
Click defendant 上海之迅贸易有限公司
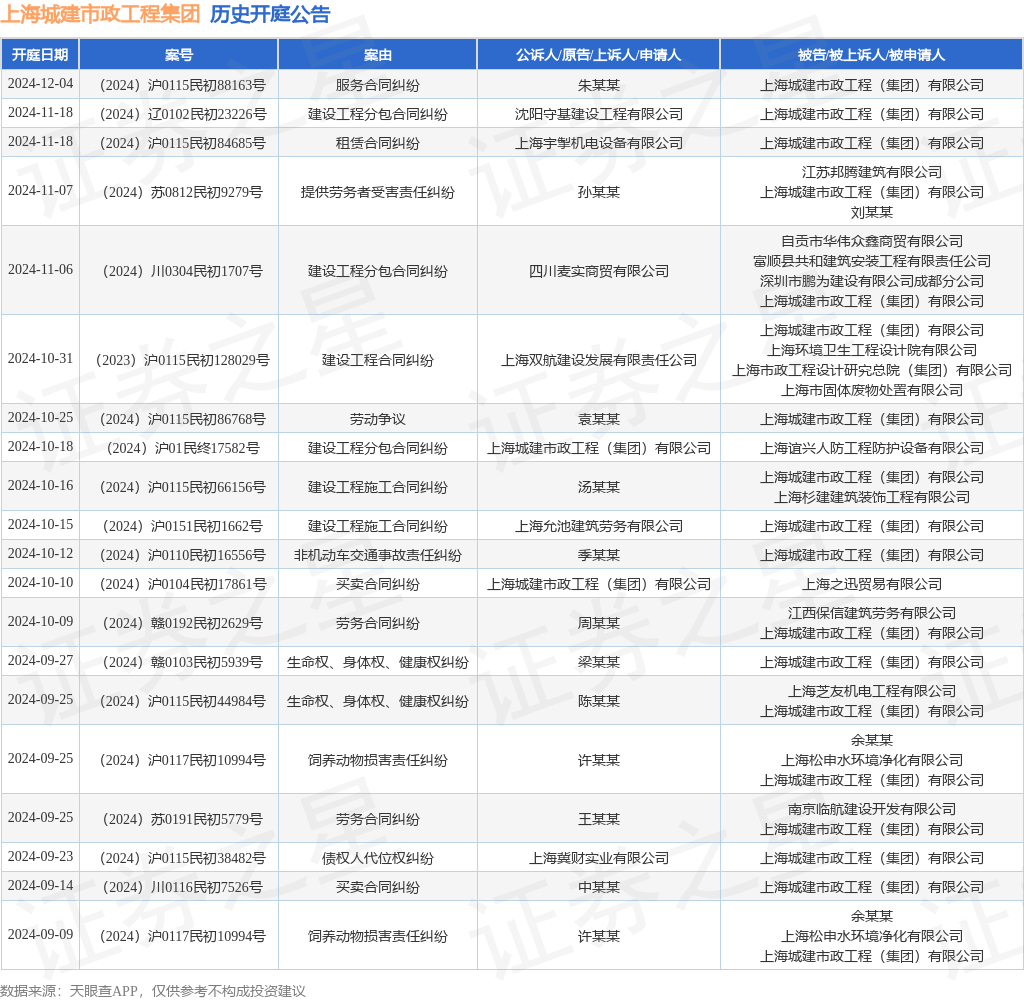coord(871,584)
